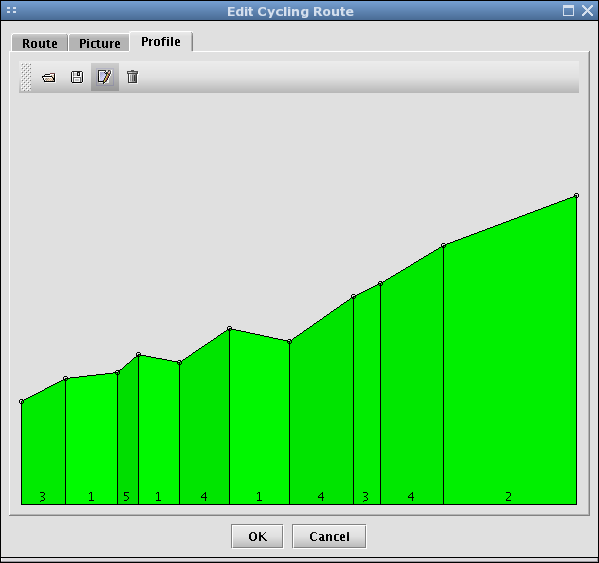Click the trash delete icon
This screenshot has height=563, width=599.
coord(133,77)
